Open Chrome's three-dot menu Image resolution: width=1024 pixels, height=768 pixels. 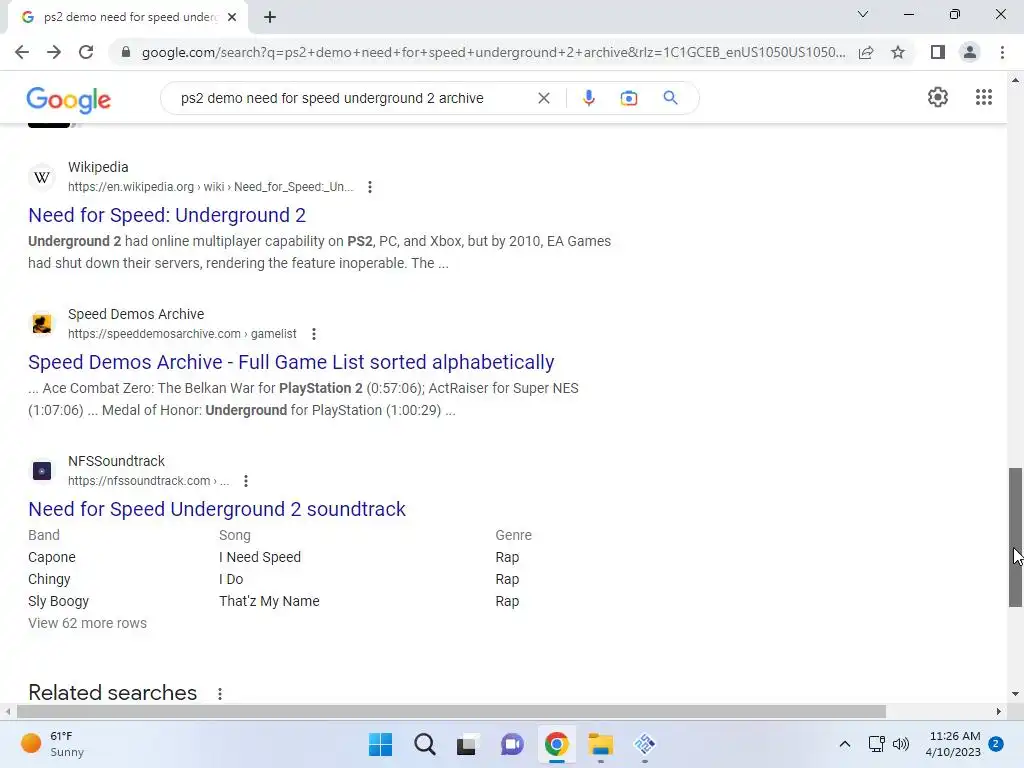[1002, 52]
